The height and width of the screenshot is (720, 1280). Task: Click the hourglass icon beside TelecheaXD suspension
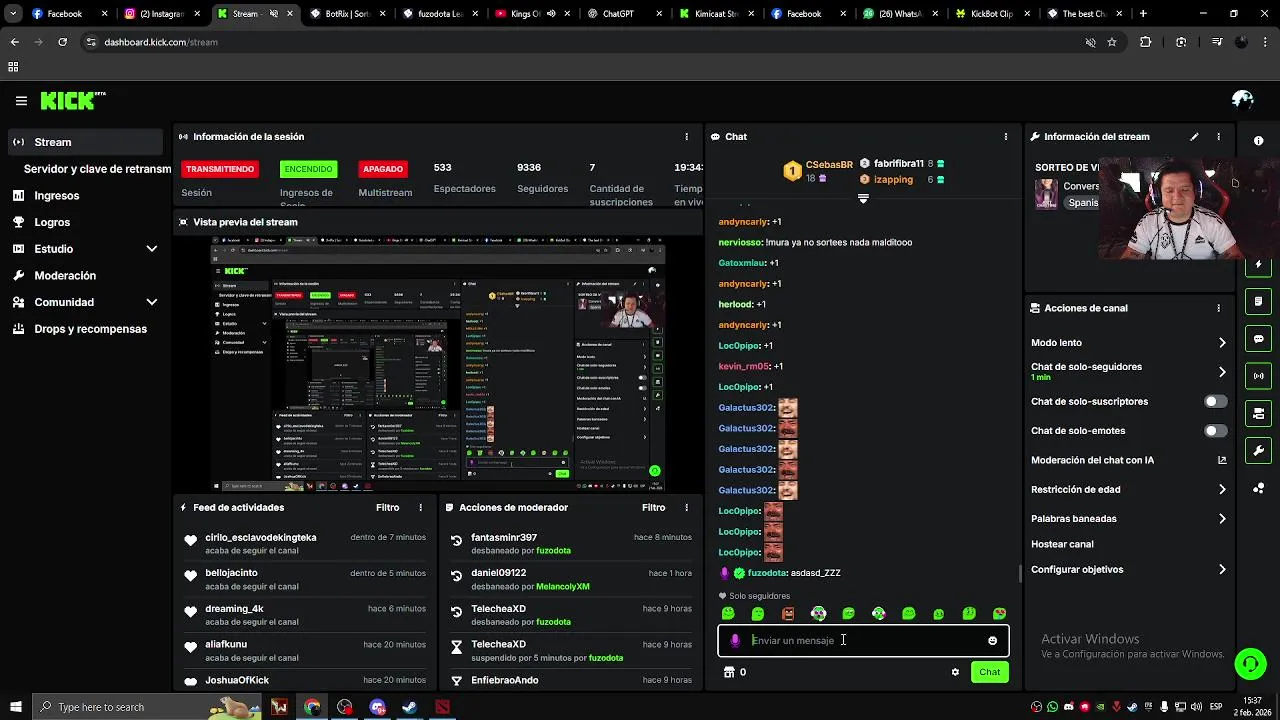click(457, 648)
